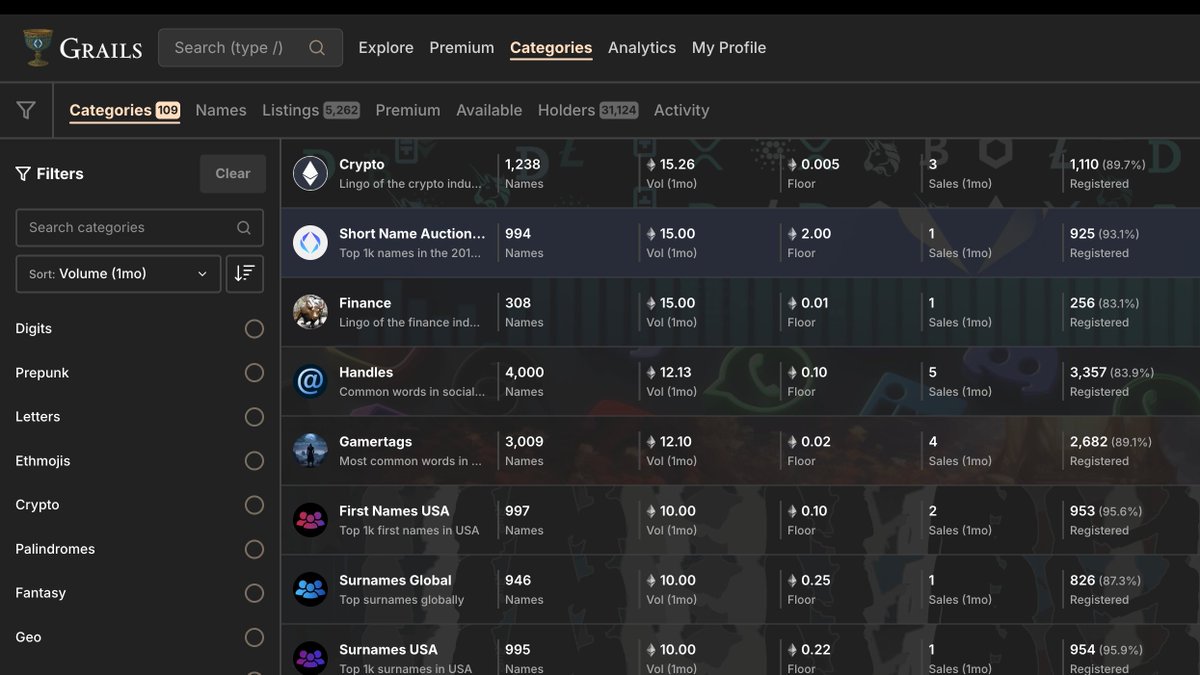Viewport: 1200px width, 675px height.
Task: Select the Letters filter radio
Action: pos(254,417)
